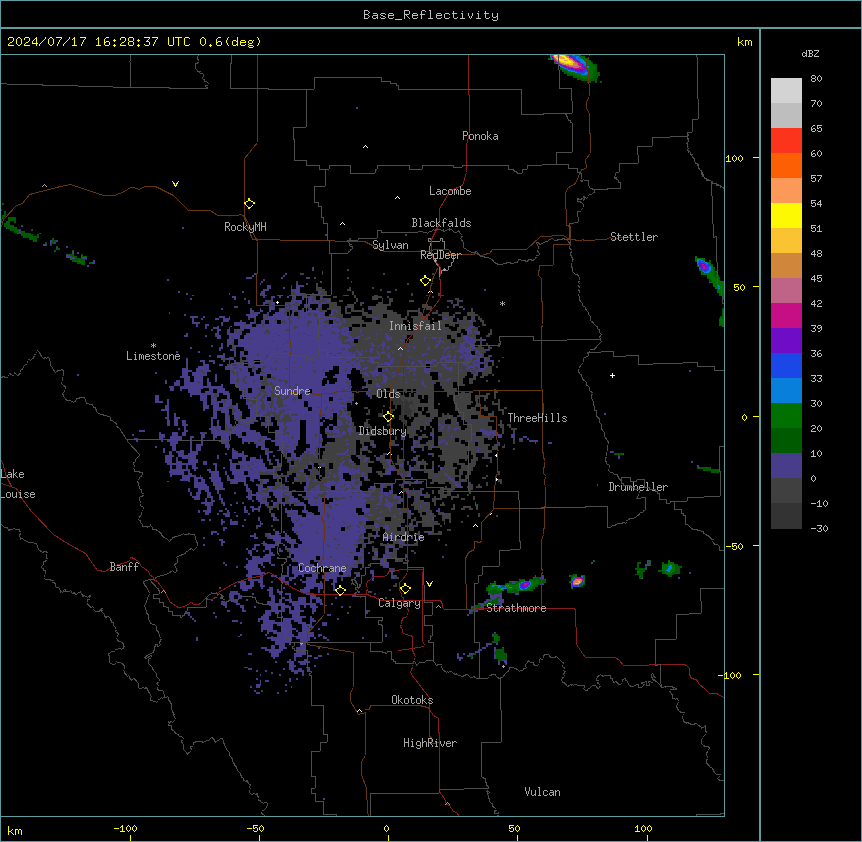Image resolution: width=862 pixels, height=842 pixels.
Task: Click the yellow diamond marker above Calgary label
Action: point(405,589)
